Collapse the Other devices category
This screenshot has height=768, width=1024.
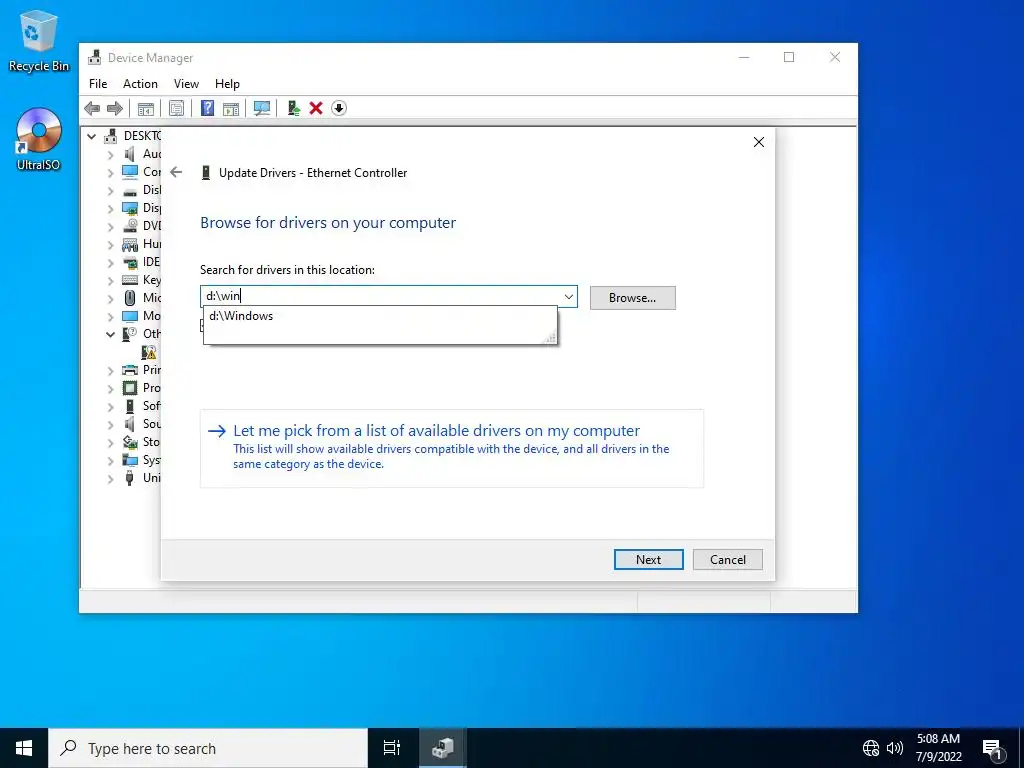110,334
